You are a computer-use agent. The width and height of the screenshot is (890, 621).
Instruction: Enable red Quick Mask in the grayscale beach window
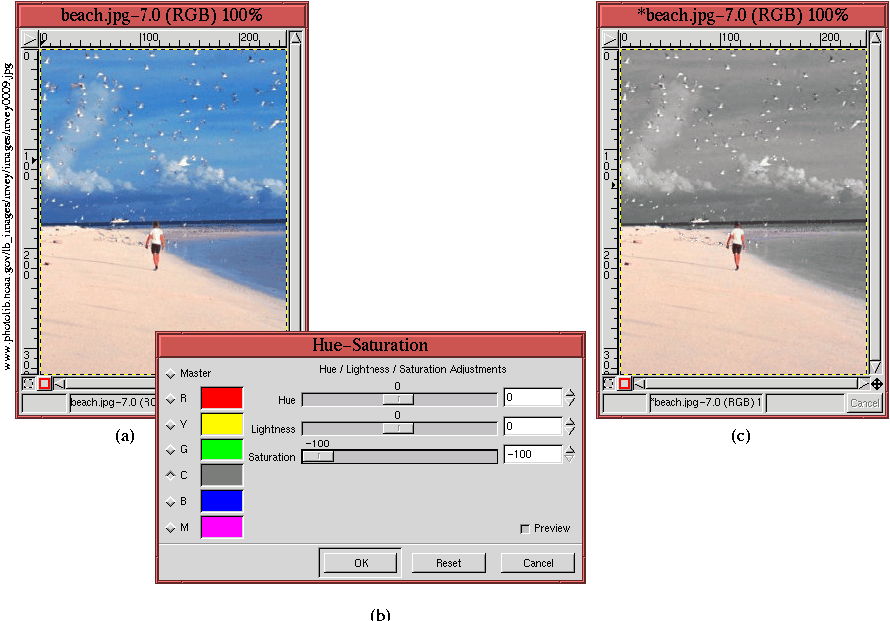click(624, 383)
